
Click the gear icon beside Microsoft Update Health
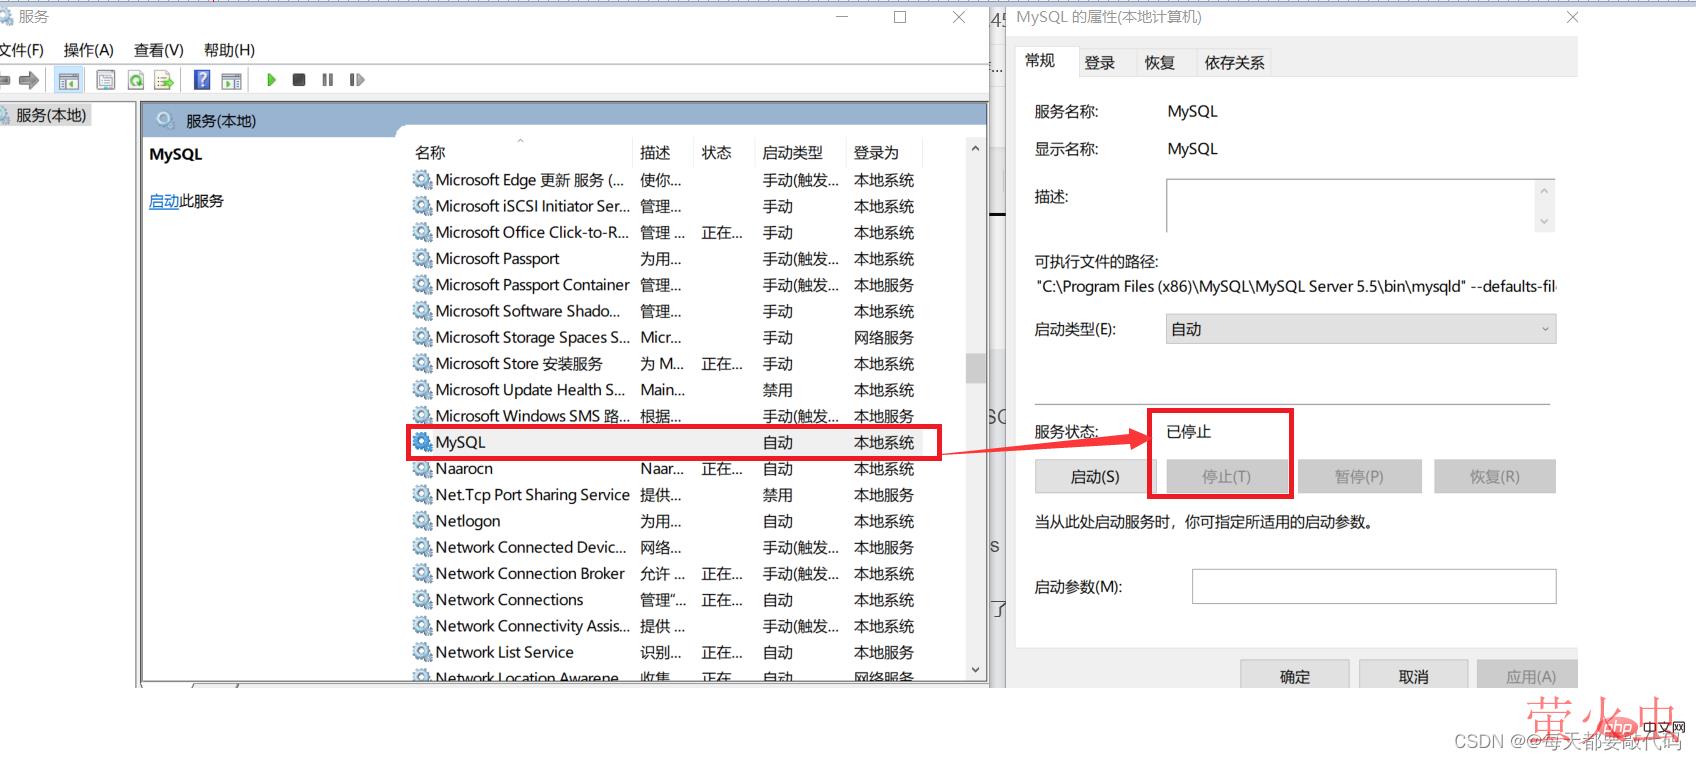[423, 390]
